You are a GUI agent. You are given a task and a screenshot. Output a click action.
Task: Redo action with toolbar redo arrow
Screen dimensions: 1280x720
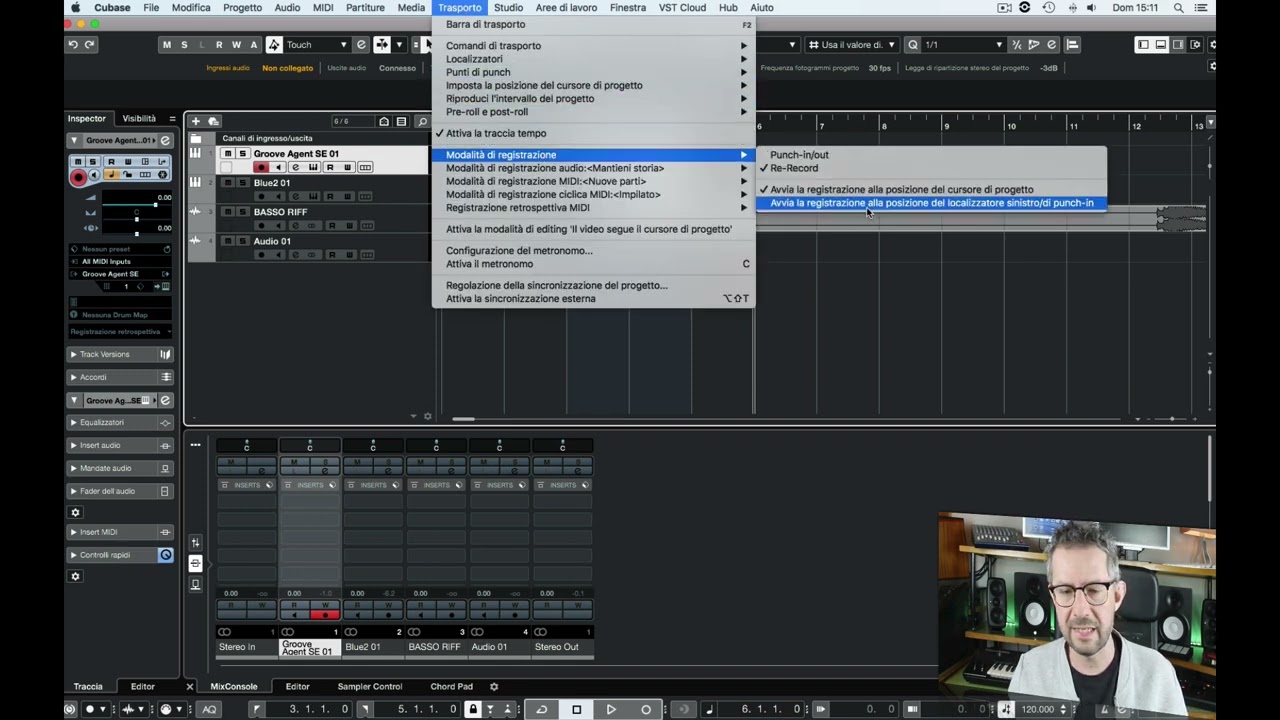click(90, 44)
